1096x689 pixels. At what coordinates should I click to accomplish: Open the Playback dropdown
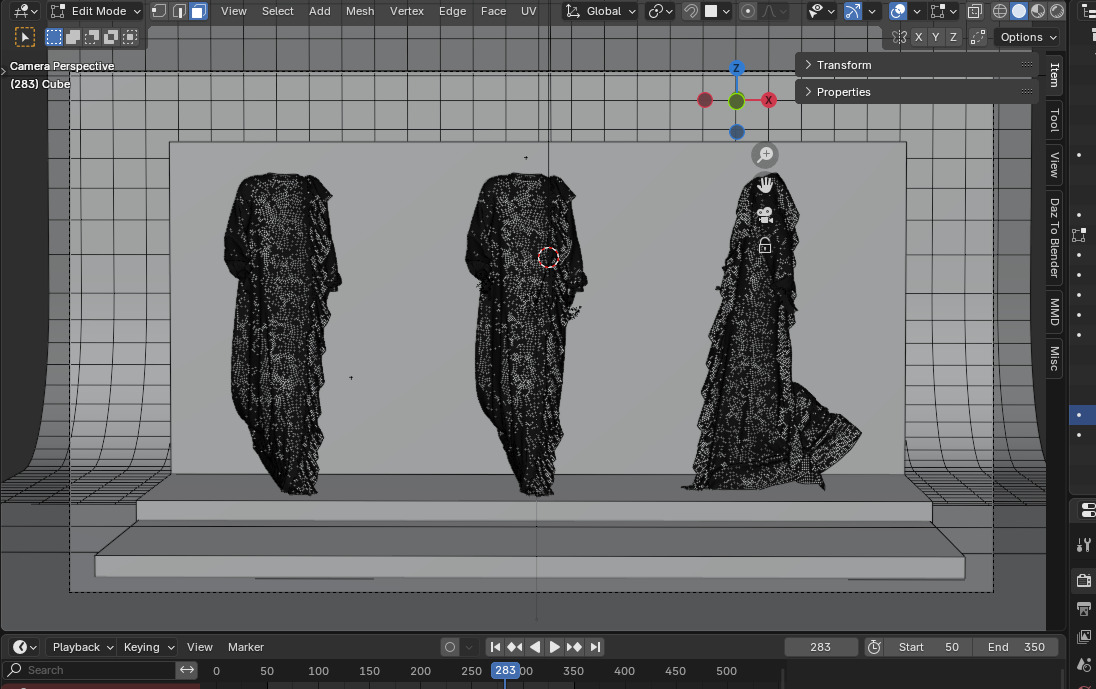point(82,647)
